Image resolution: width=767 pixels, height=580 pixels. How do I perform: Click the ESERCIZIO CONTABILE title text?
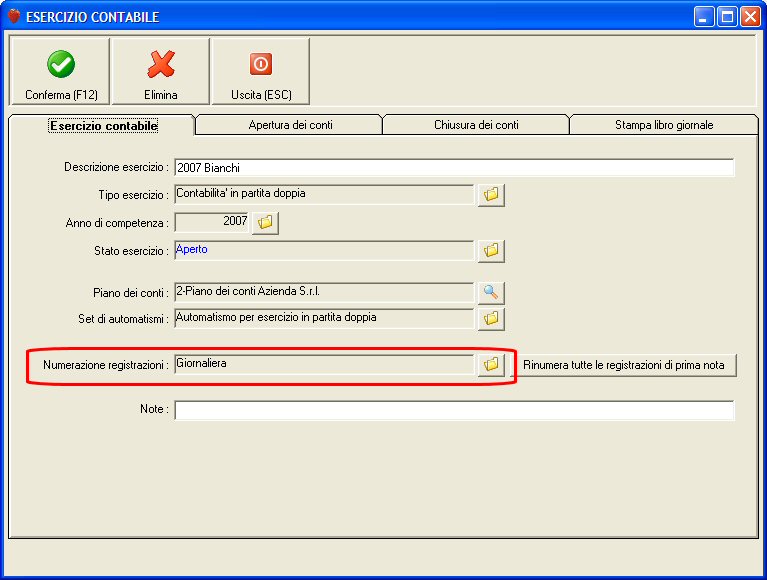[92, 17]
